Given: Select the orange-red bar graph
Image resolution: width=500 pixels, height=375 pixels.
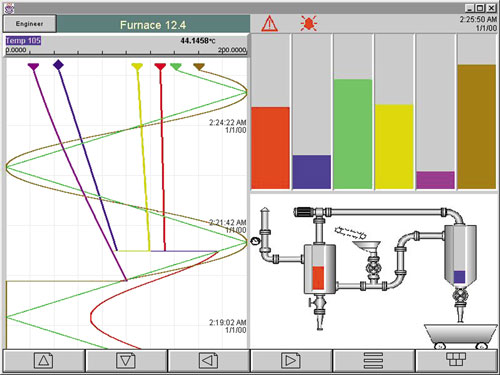Looking at the screenshot, I should [270, 148].
